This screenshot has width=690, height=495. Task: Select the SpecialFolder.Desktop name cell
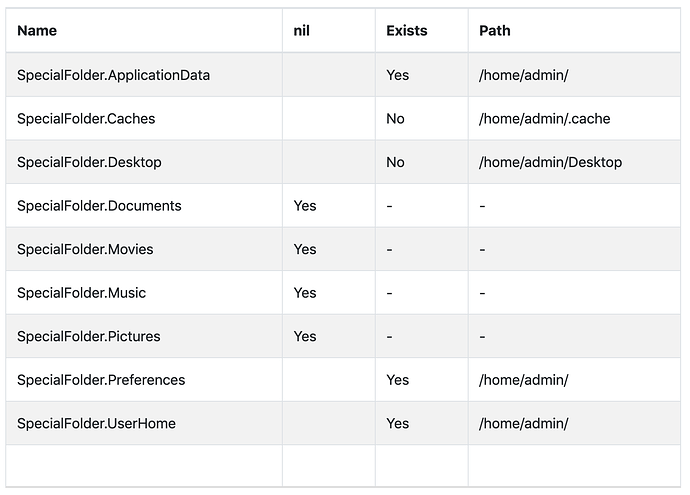[x=144, y=162]
